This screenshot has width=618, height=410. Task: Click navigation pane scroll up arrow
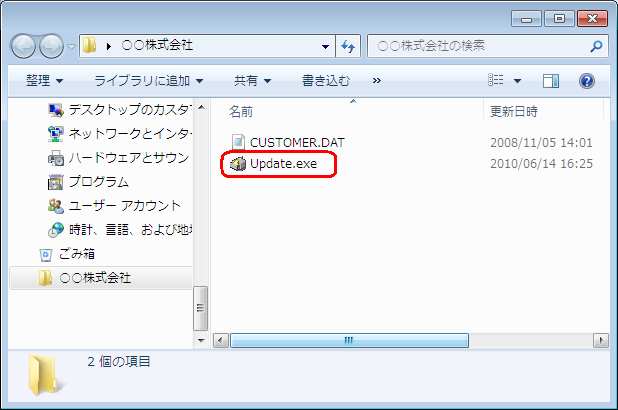coord(201,107)
